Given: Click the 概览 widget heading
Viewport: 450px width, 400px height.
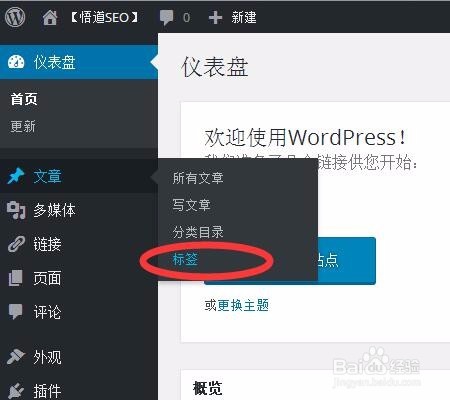Looking at the screenshot, I should pos(207,388).
